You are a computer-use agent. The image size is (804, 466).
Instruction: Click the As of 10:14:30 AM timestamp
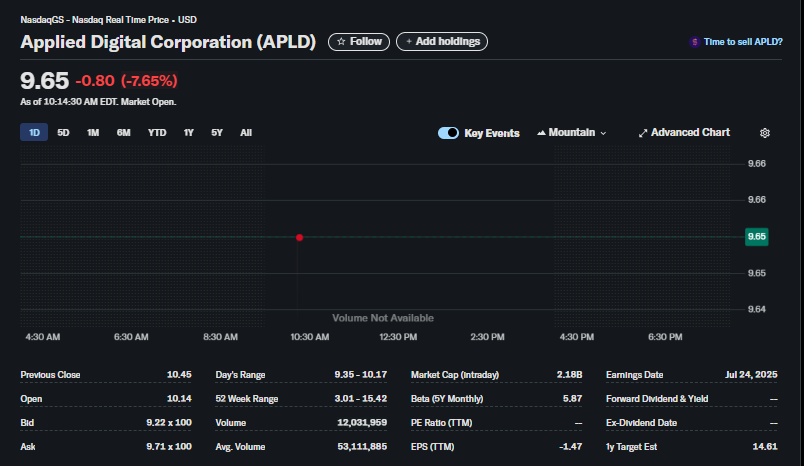[x=98, y=102]
